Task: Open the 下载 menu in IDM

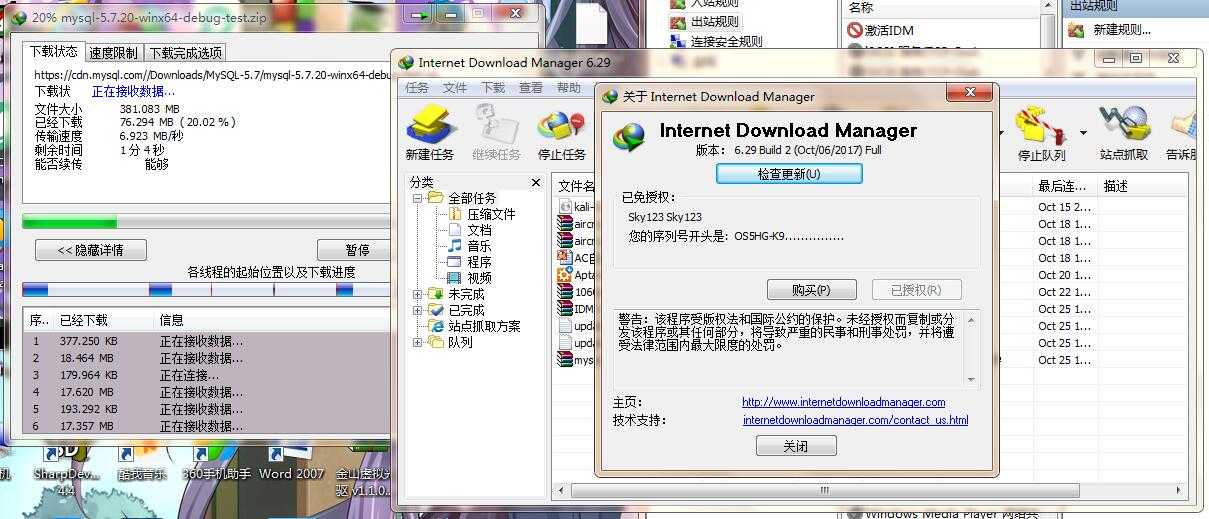Action: click(493, 88)
